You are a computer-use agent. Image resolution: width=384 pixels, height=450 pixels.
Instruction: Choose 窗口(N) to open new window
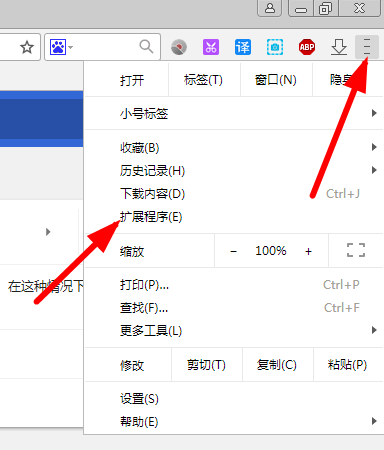(x=276, y=80)
